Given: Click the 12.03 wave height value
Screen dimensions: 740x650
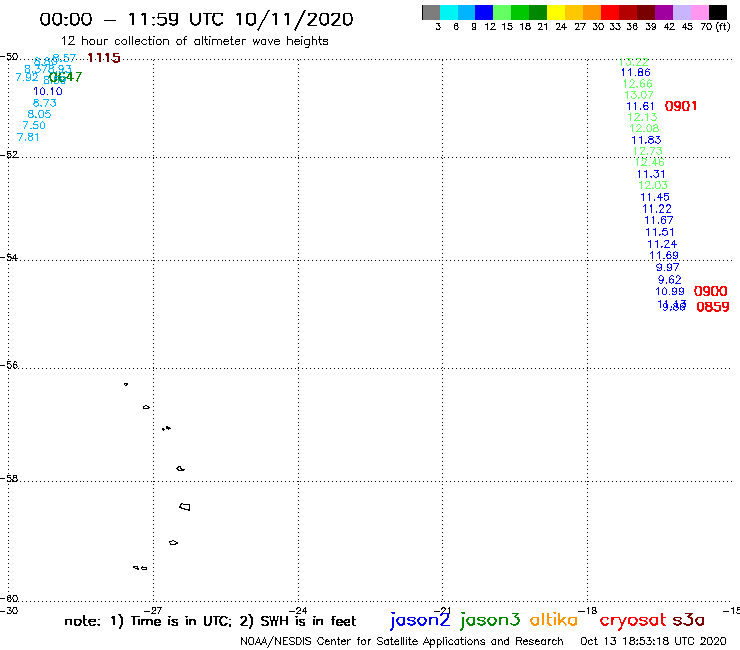Looking at the screenshot, I should click(653, 186).
